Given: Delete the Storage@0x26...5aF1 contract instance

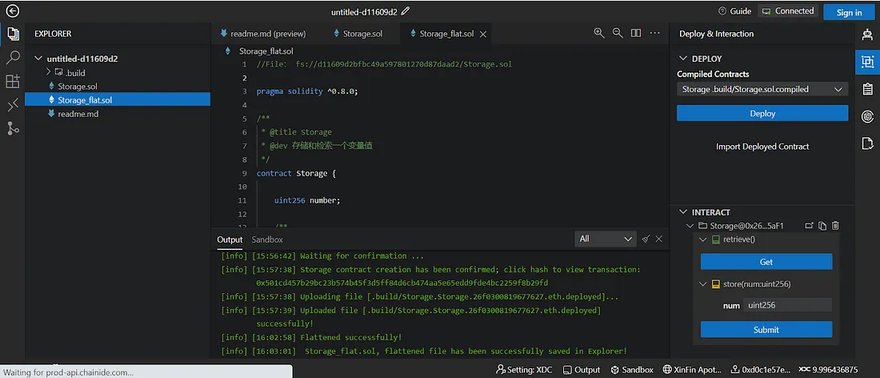Looking at the screenshot, I should [836, 226].
